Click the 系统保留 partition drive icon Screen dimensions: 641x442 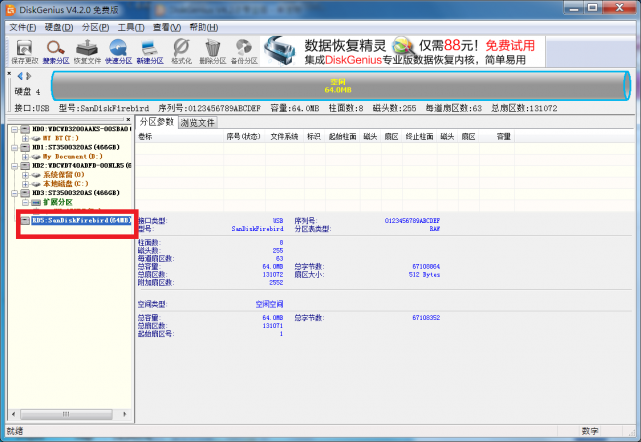36,175
